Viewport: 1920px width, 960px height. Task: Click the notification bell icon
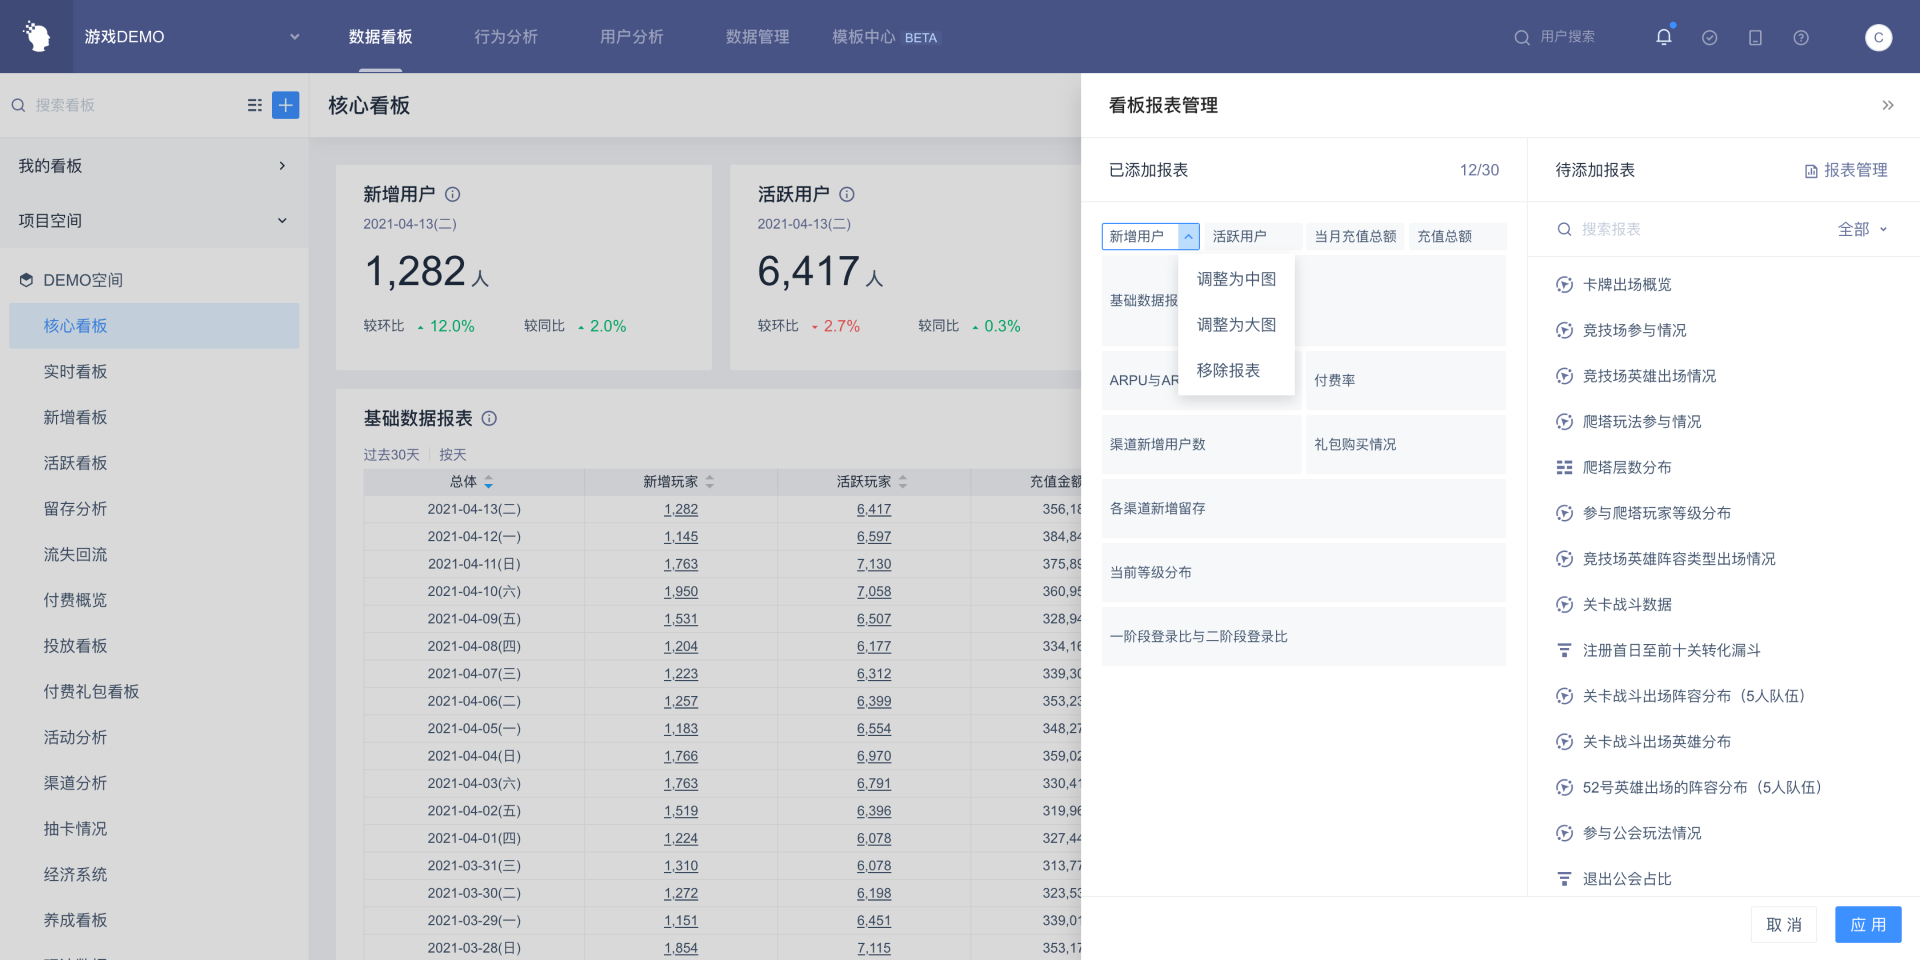[x=1663, y=37]
